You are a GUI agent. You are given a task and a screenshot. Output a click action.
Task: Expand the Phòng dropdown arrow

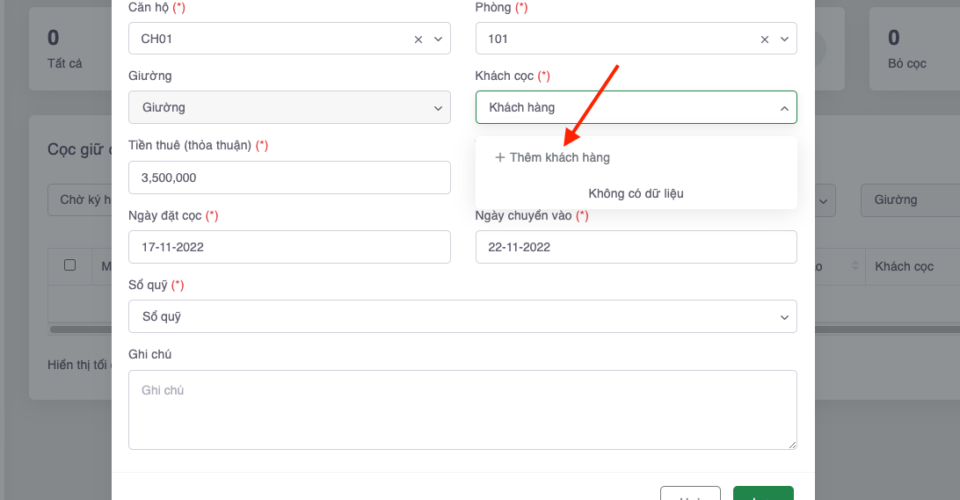[784, 39]
